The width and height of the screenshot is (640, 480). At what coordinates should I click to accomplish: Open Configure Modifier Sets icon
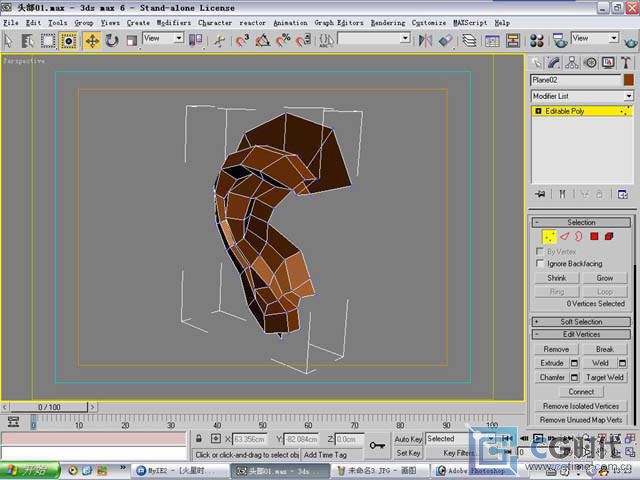click(623, 194)
